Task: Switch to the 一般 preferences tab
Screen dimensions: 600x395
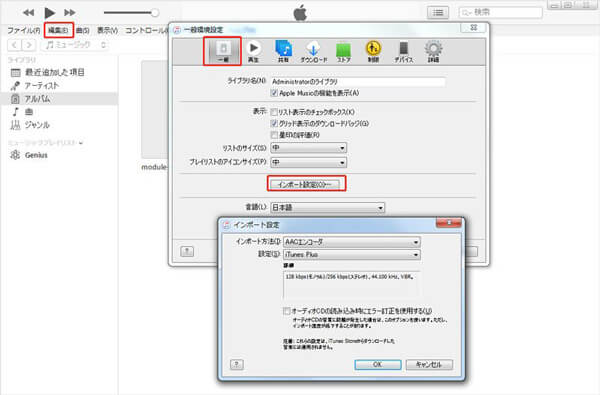Action: click(x=222, y=51)
